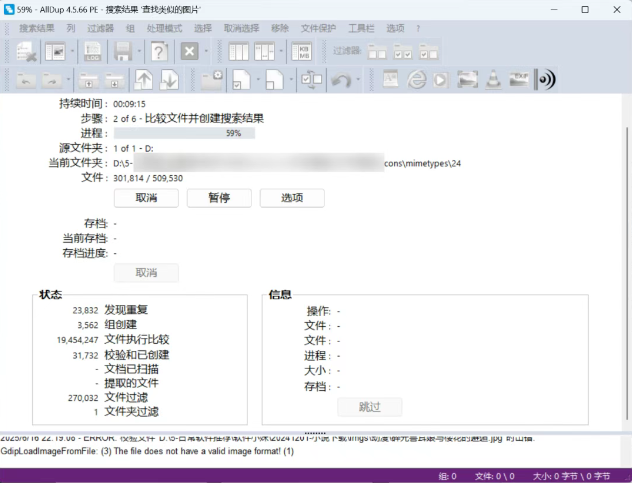Click the up arrow file icon
Image resolution: width=632 pixels, height=483 pixels.
[x=144, y=80]
